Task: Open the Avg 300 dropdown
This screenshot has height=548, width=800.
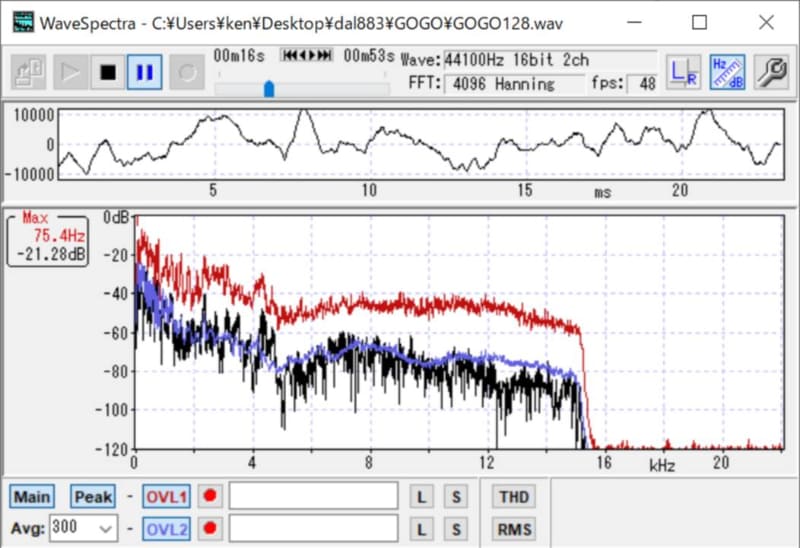Action: pyautogui.click(x=84, y=528)
